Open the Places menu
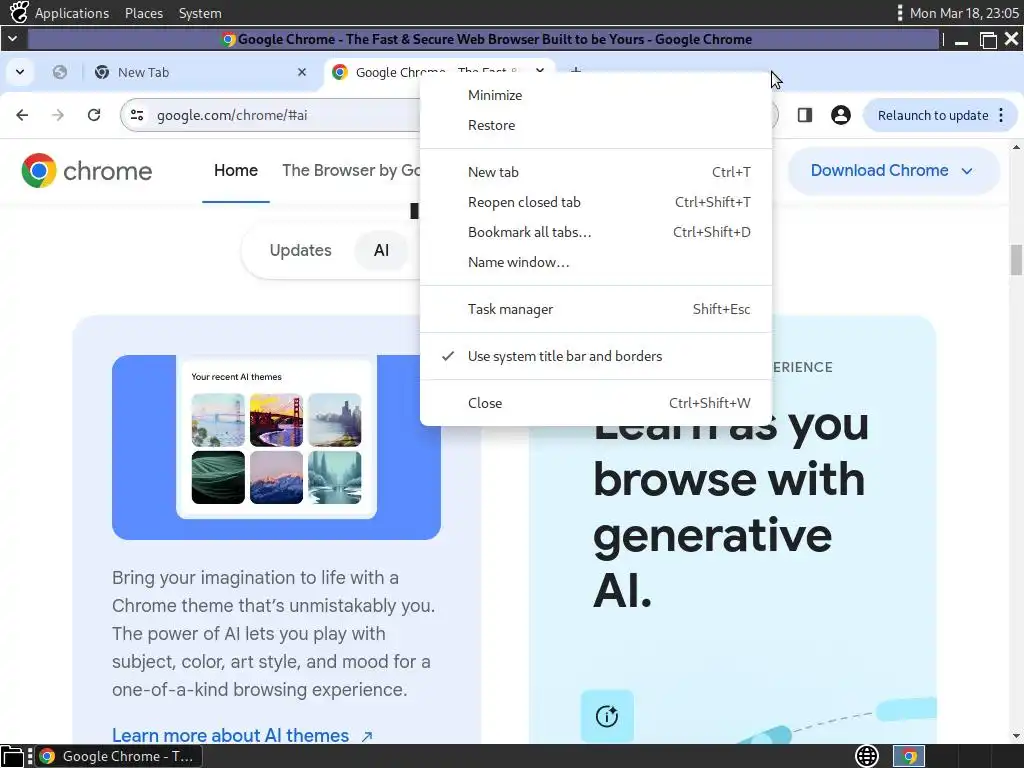This screenshot has width=1024, height=768. point(144,13)
